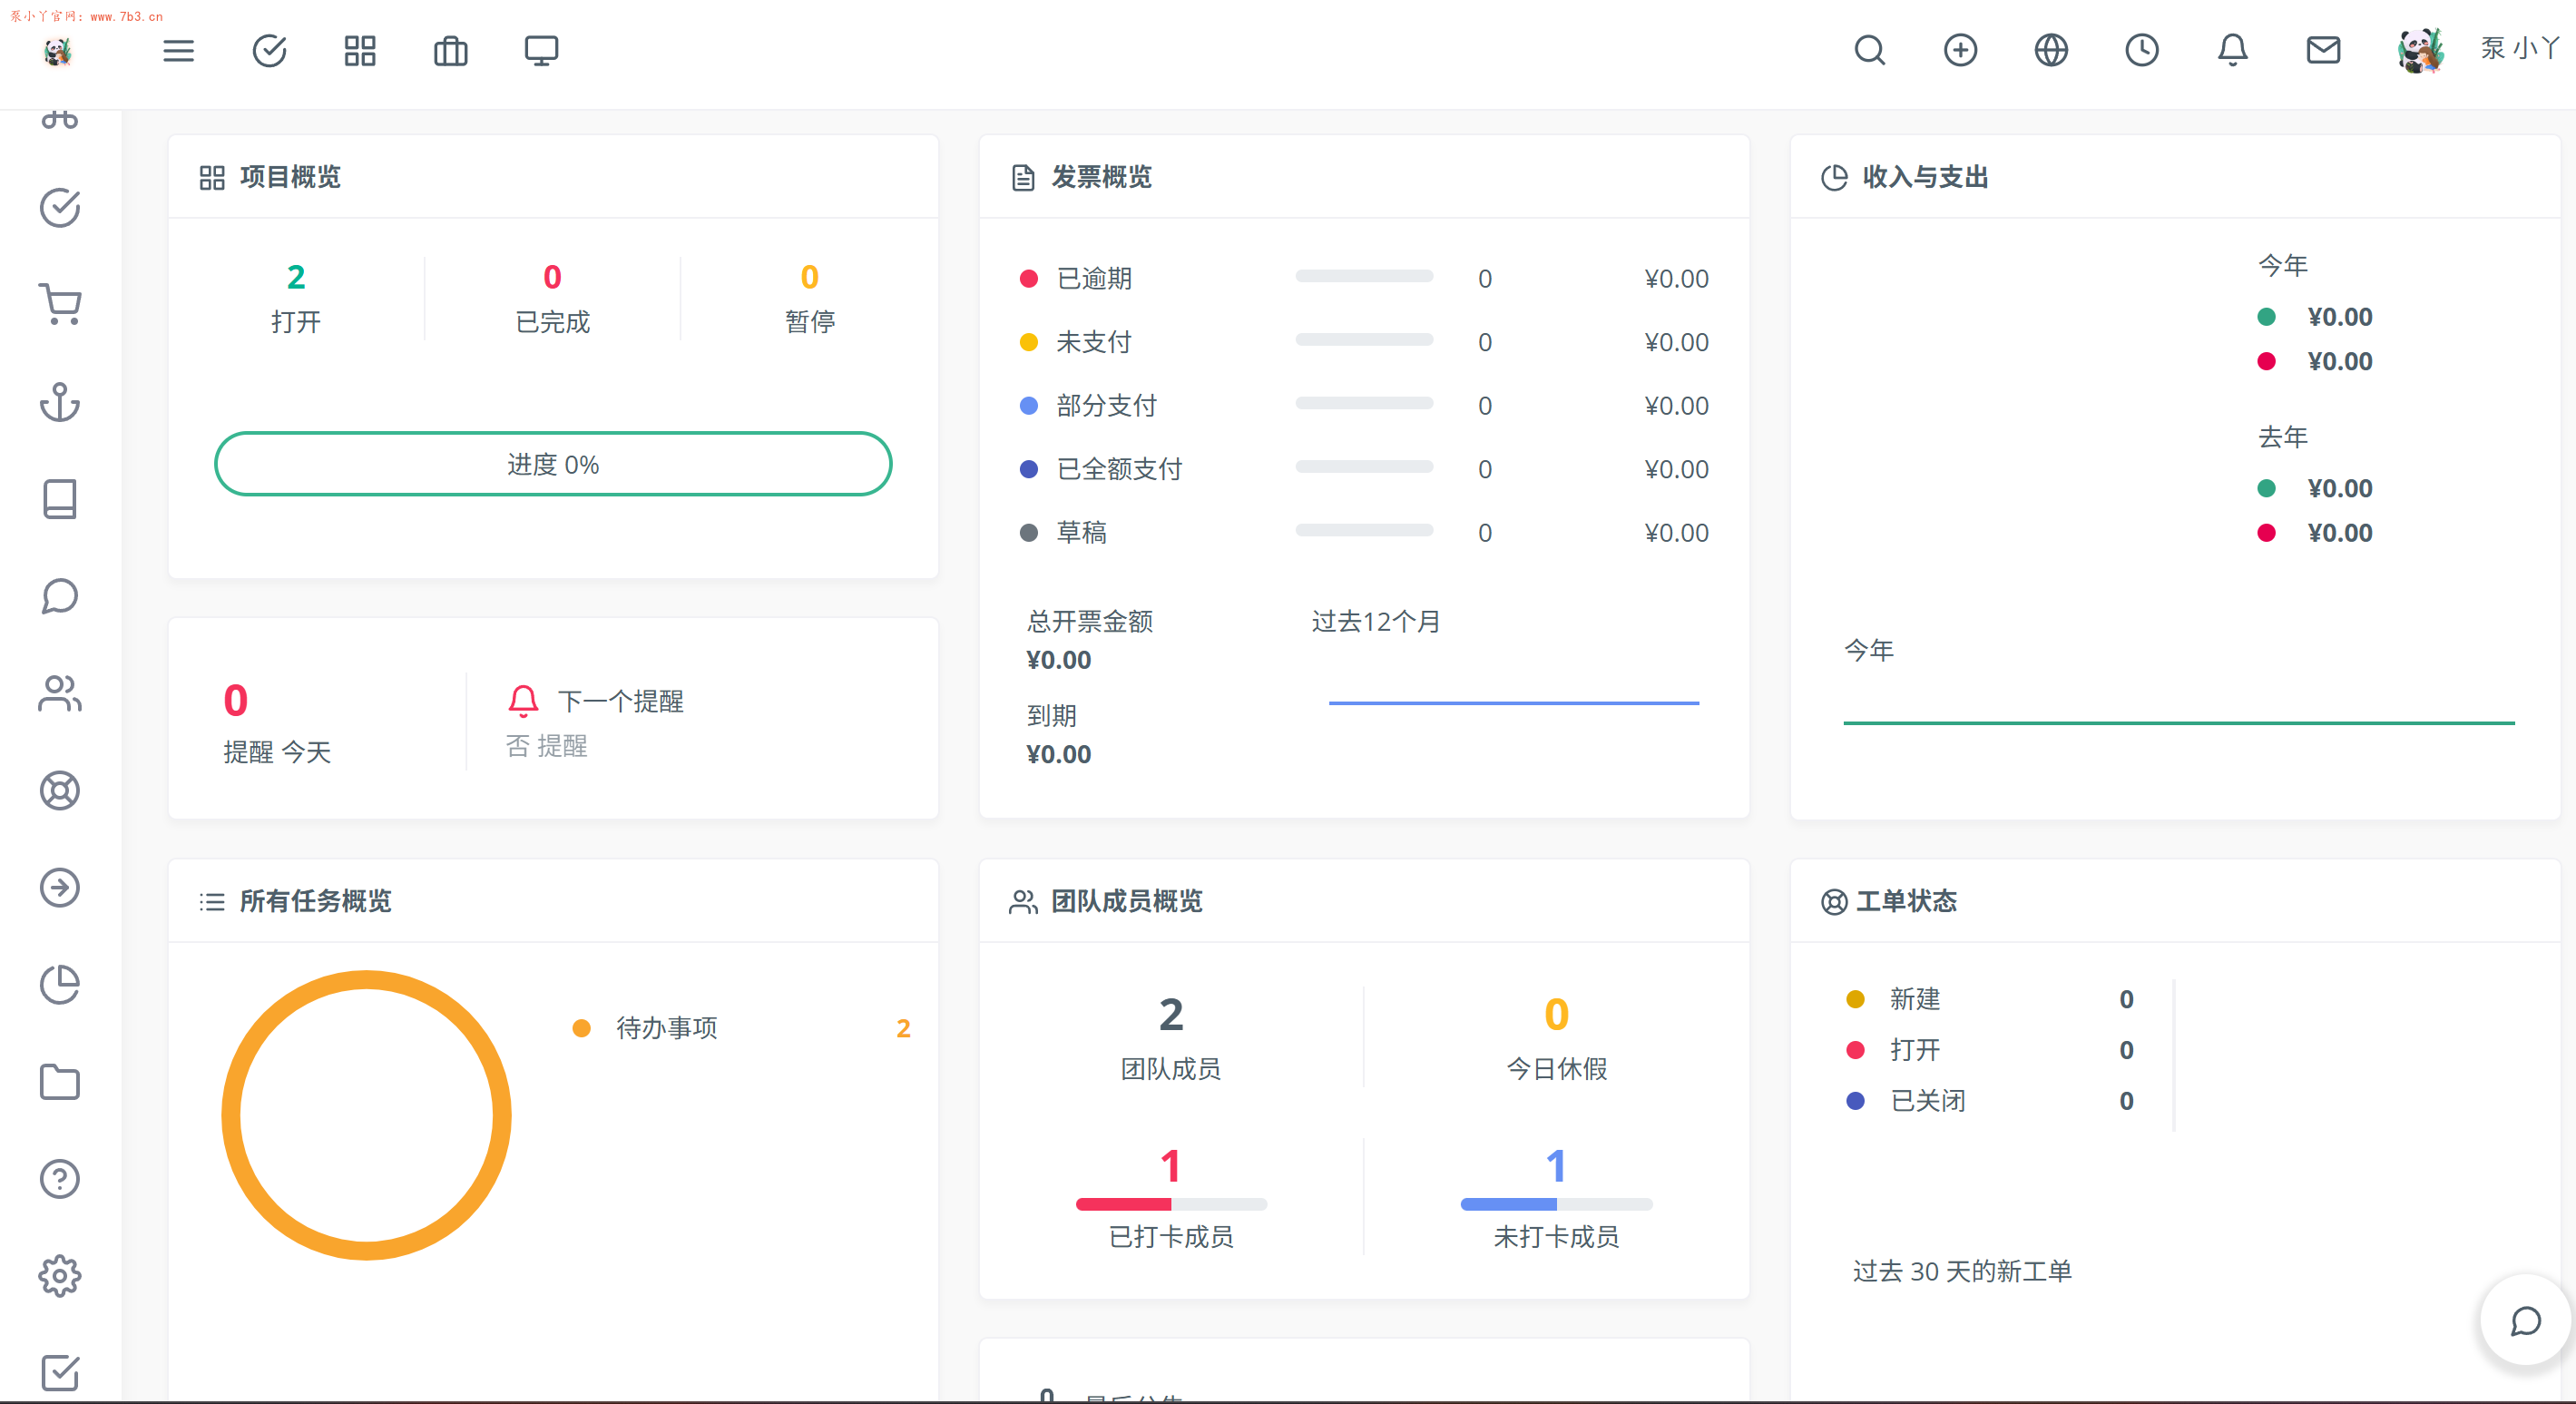Open sidebar folder files icon

[x=60, y=1081]
